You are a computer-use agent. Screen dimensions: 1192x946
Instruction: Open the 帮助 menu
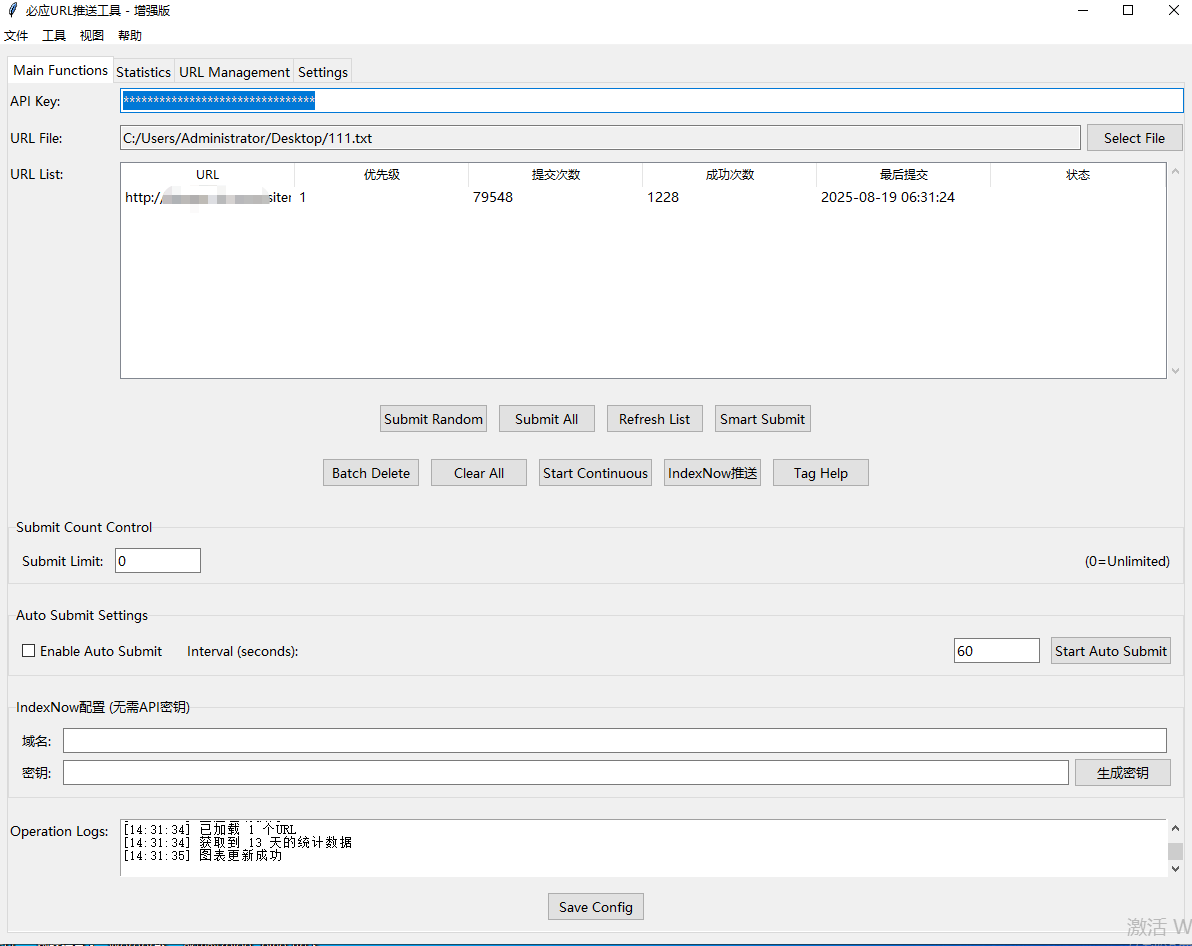[130, 36]
